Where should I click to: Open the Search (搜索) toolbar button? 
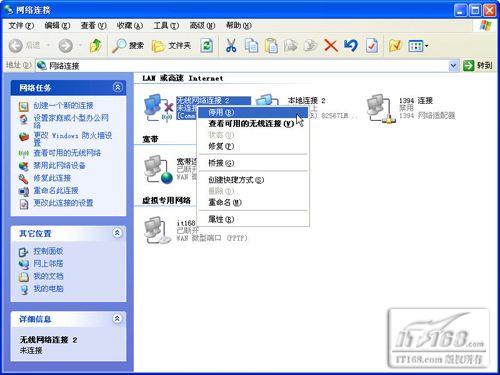[128, 45]
